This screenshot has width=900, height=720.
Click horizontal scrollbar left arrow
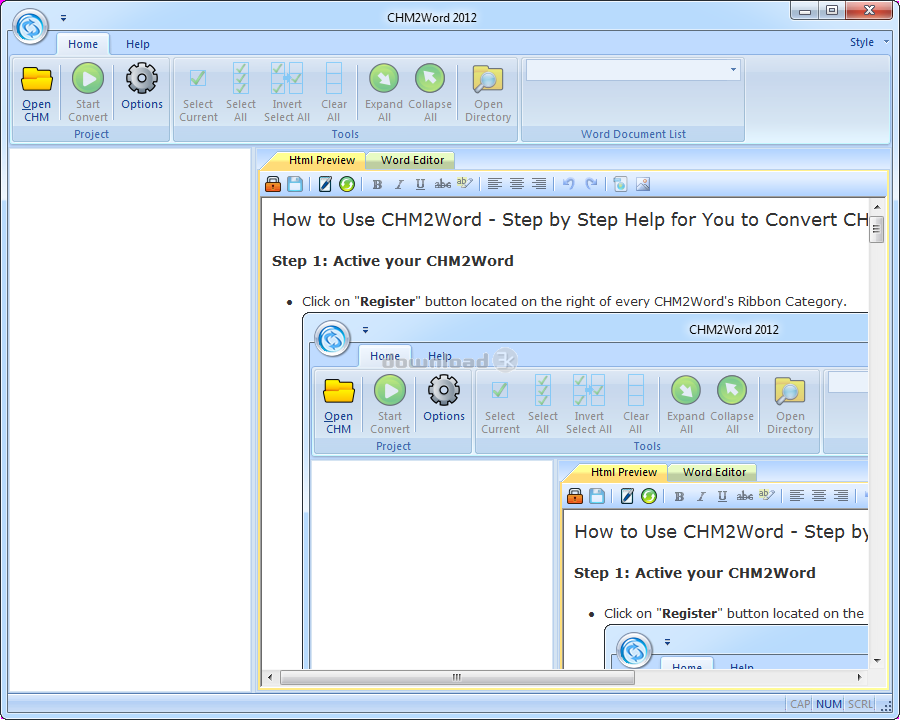tap(270, 678)
